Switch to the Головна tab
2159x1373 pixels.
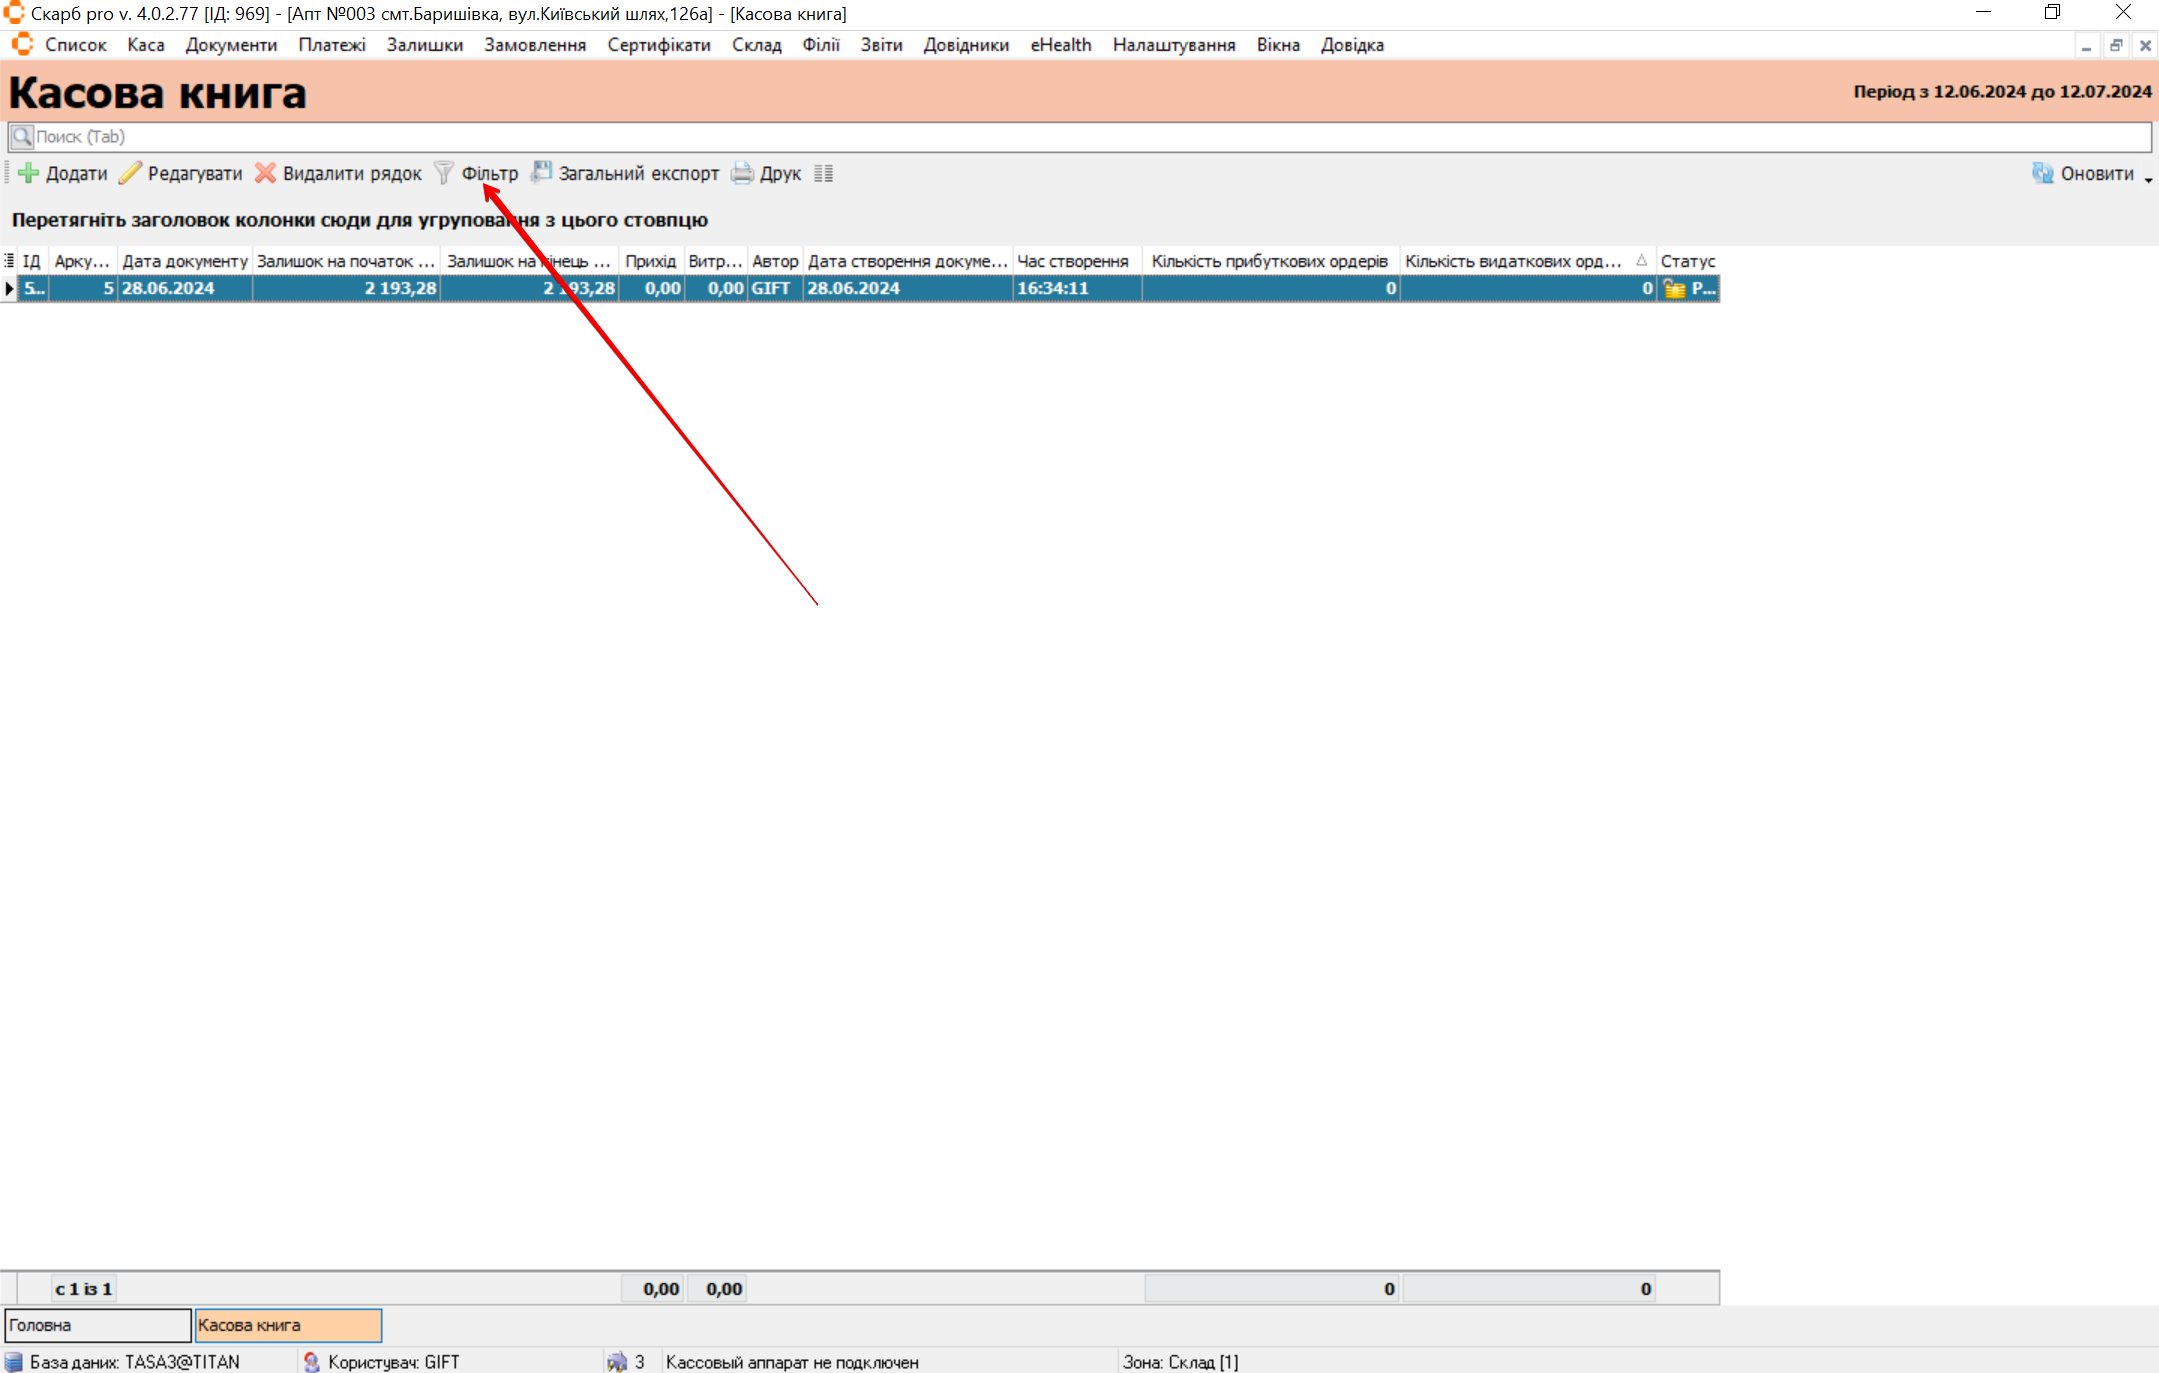[x=97, y=1325]
